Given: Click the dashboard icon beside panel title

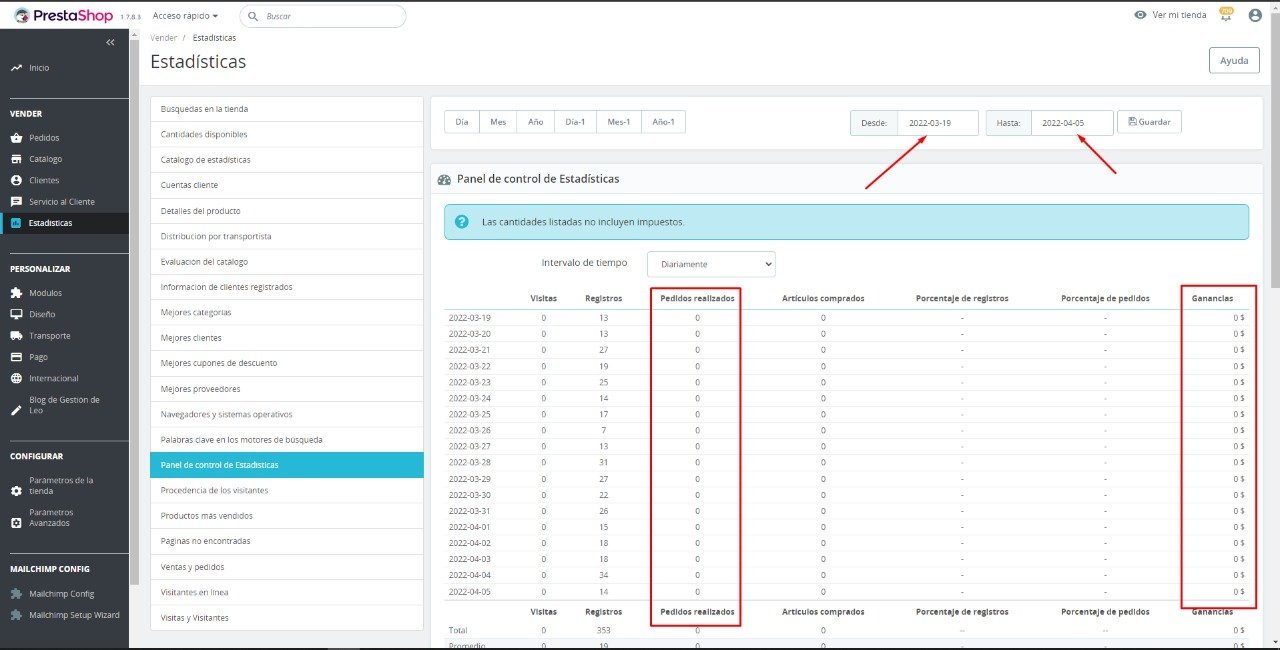Looking at the screenshot, I should pos(445,179).
